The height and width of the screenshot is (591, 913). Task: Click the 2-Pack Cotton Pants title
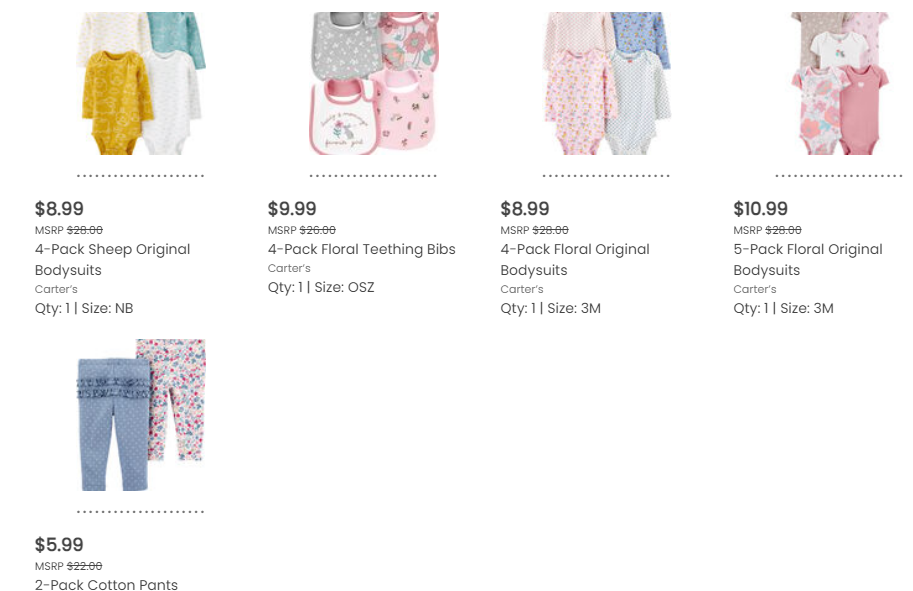(106, 585)
